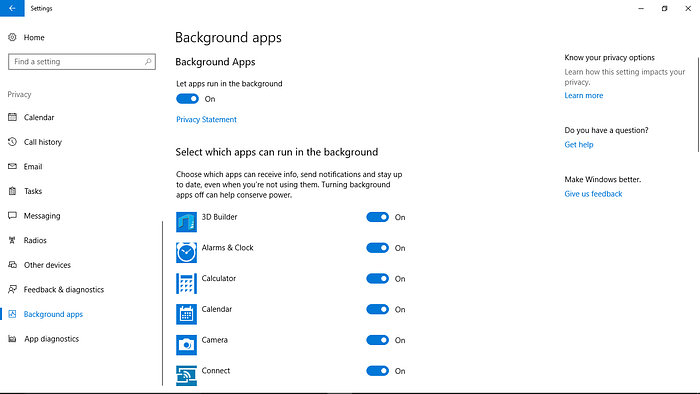
Task: Click the Messaging speech bubble icon
Action: pyautogui.click(x=12, y=216)
